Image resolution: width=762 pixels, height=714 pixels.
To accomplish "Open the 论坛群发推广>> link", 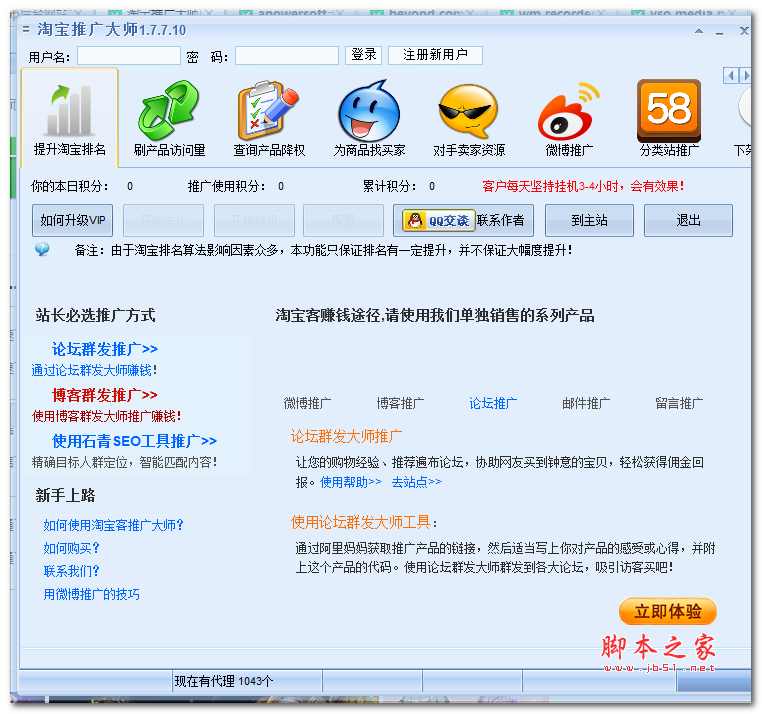I will (x=105, y=349).
